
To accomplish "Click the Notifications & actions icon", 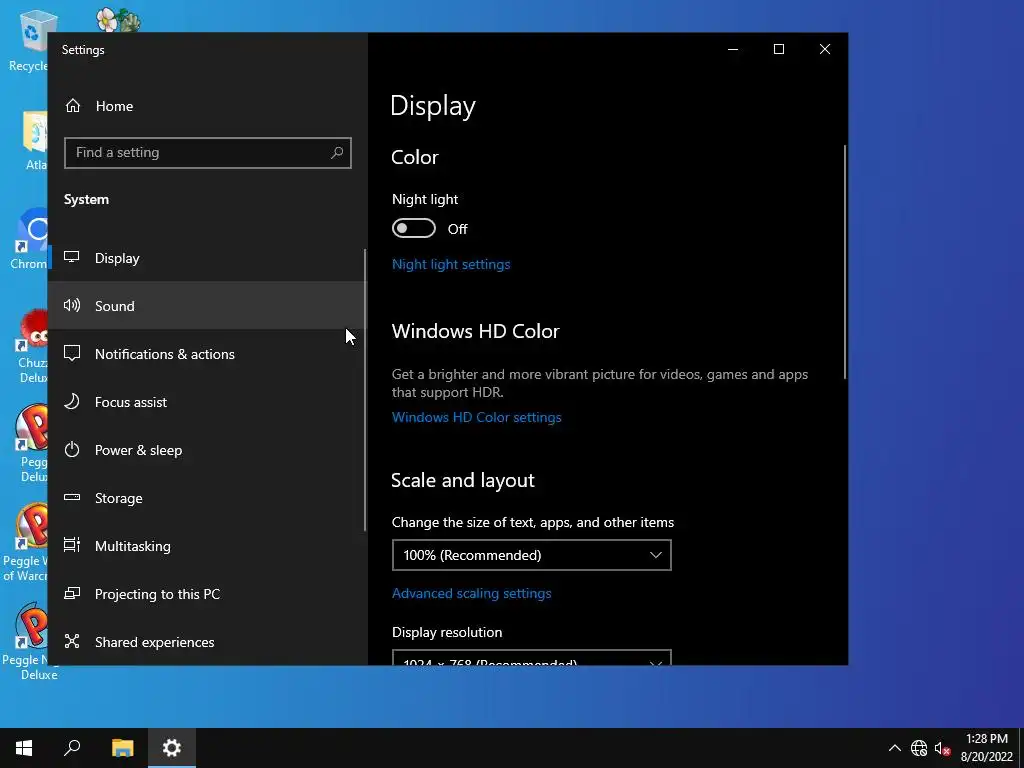I will click(x=72, y=353).
